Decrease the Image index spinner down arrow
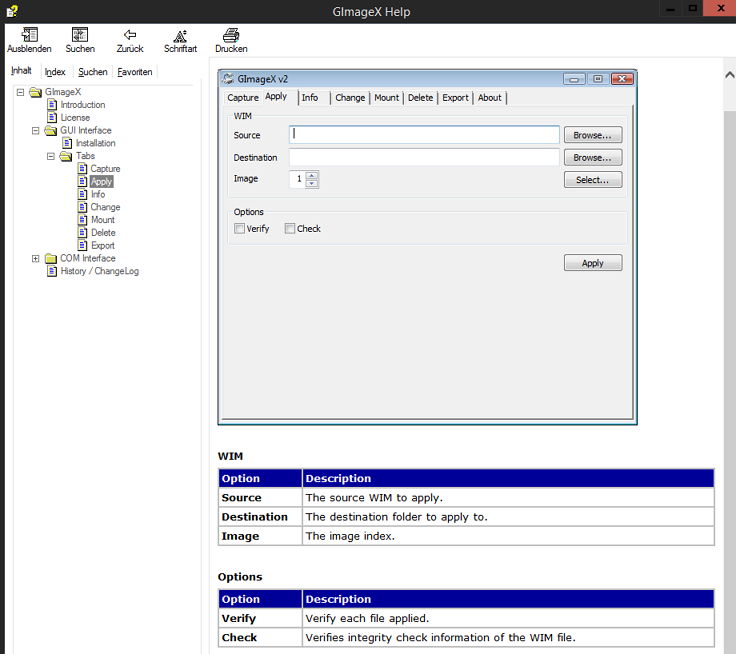The height and width of the screenshot is (654, 736). 312,184
